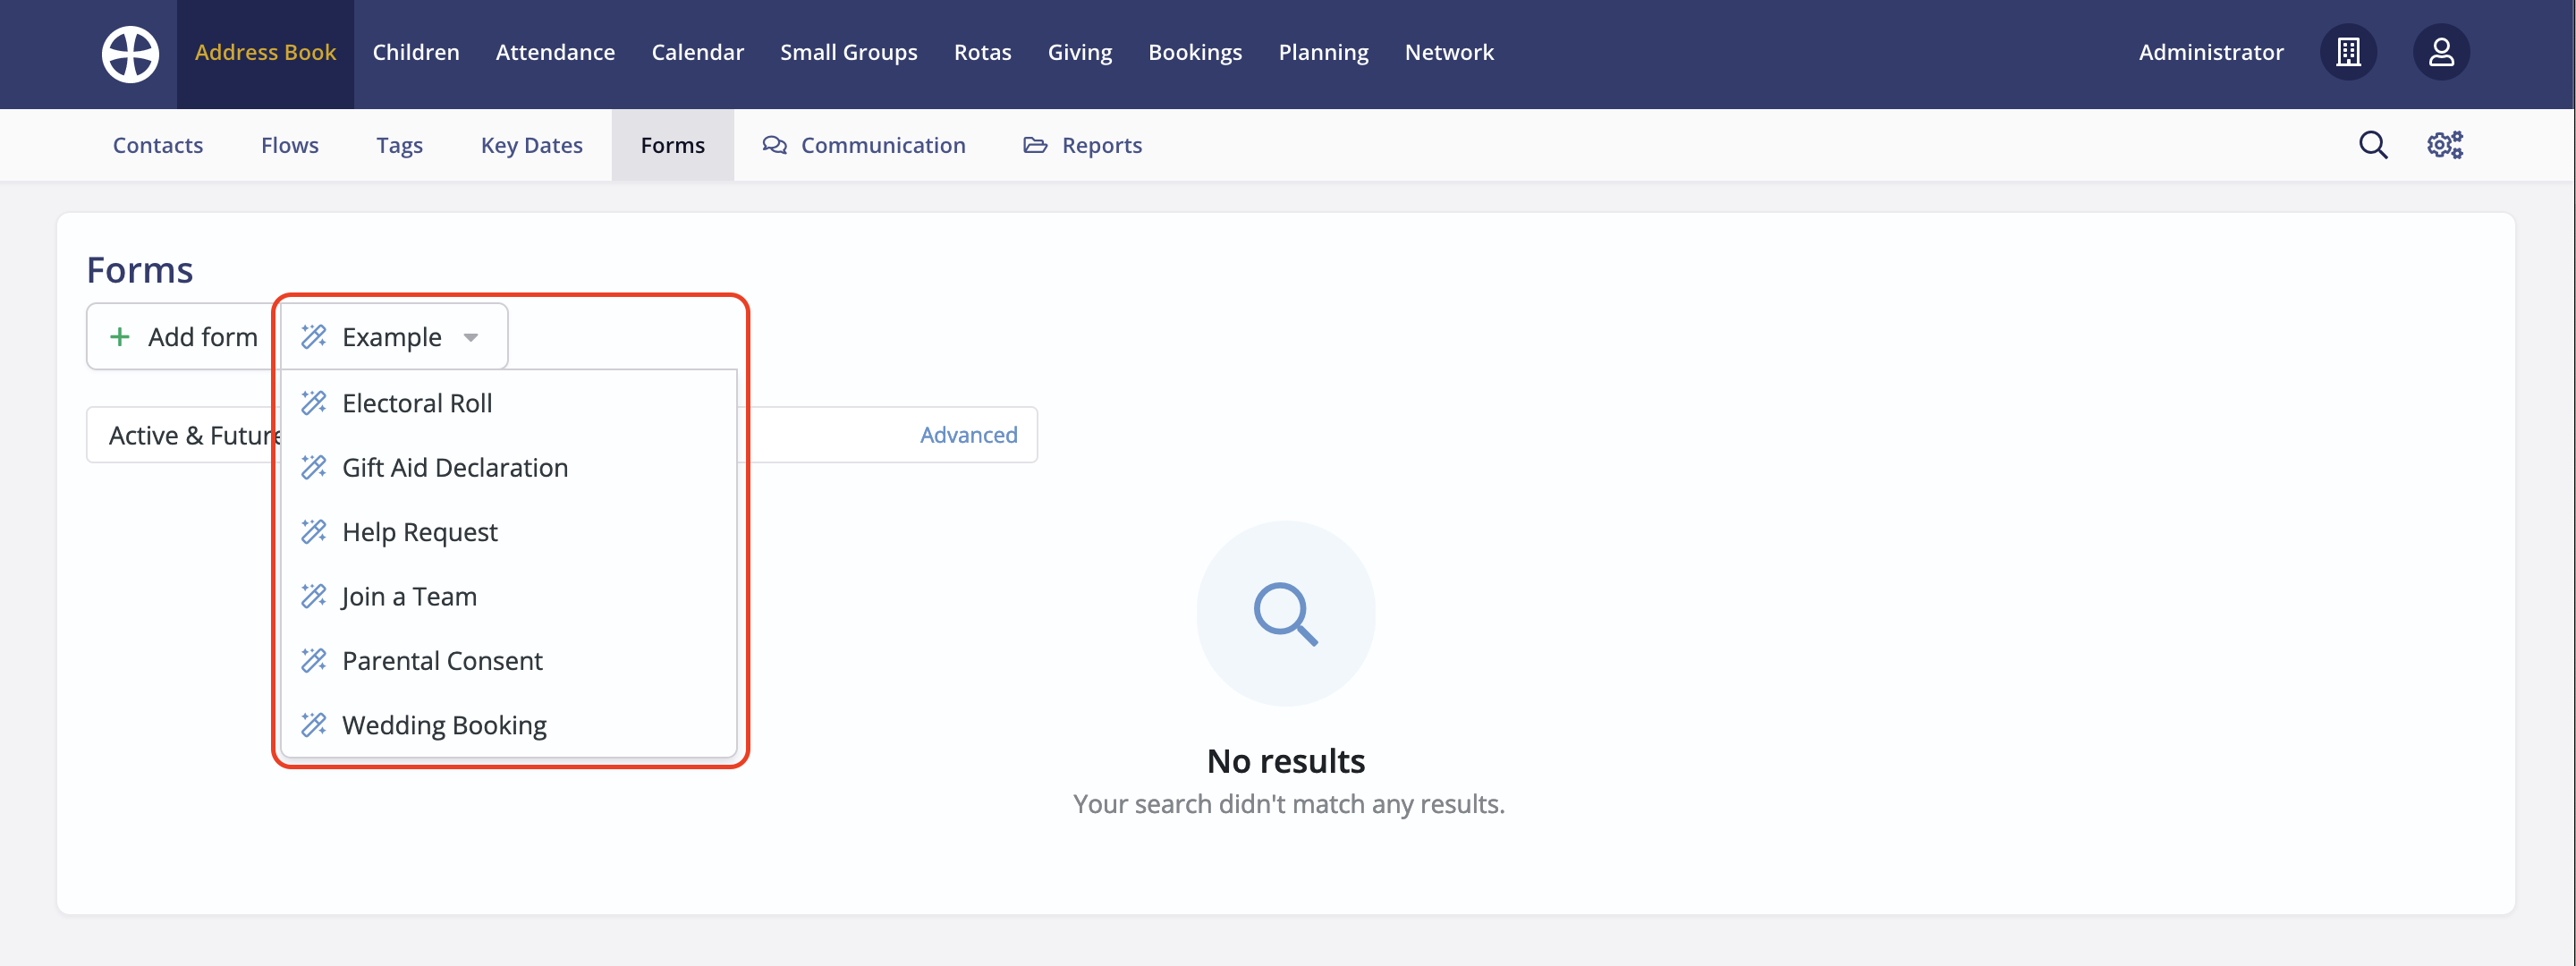Click the speech bubbles icon beside Communication
The image size is (2576, 966).
click(x=774, y=145)
